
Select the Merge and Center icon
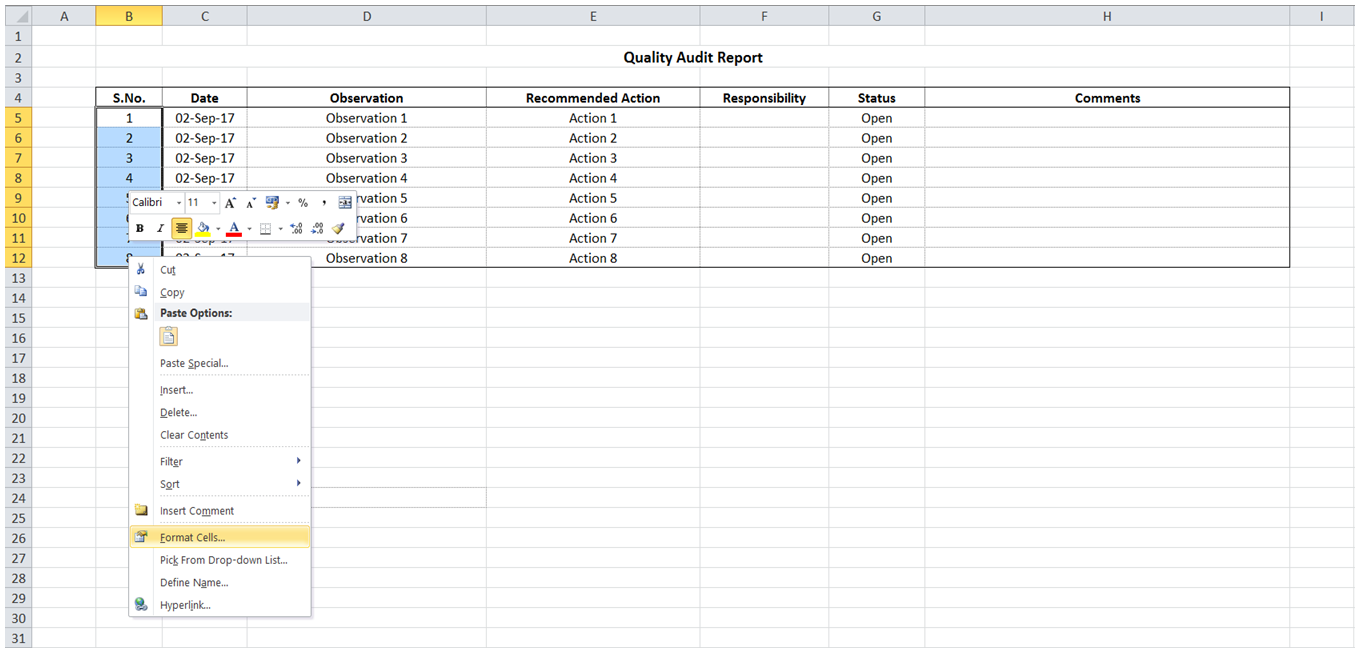[345, 202]
